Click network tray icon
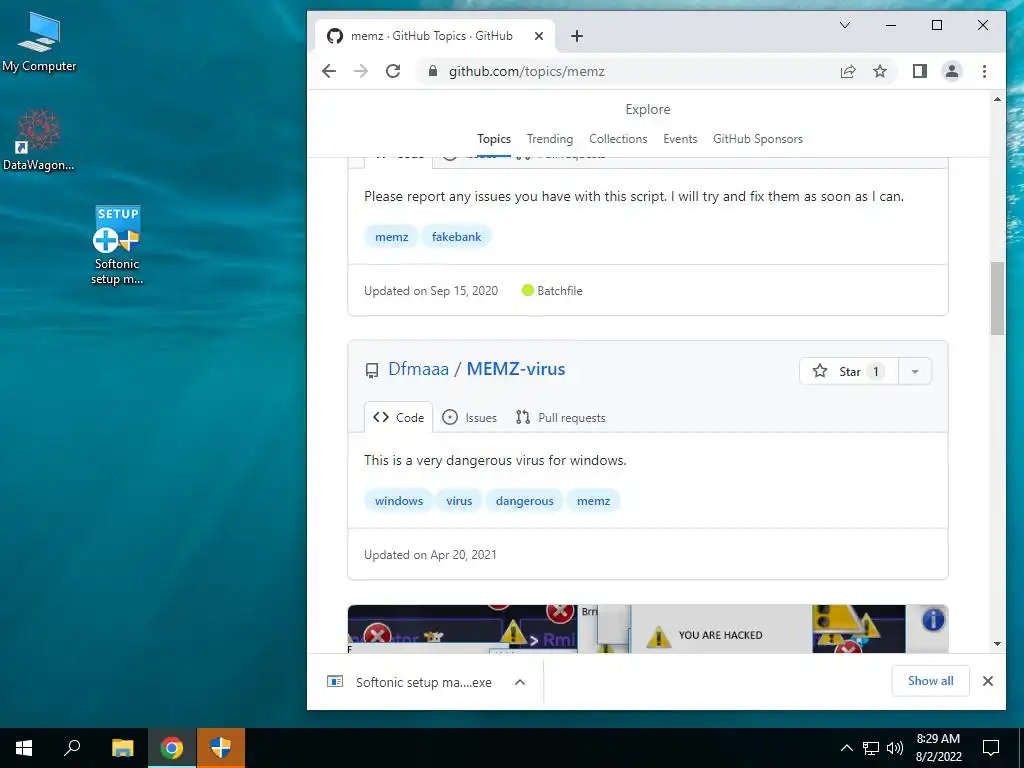The height and width of the screenshot is (768, 1024). pos(871,748)
